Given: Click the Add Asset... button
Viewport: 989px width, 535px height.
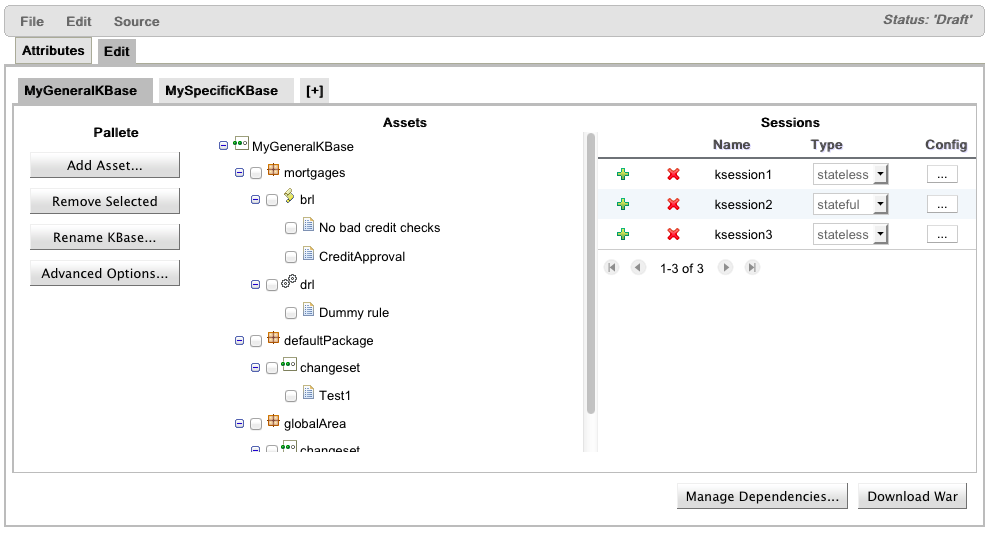Looking at the screenshot, I should click(x=104, y=165).
